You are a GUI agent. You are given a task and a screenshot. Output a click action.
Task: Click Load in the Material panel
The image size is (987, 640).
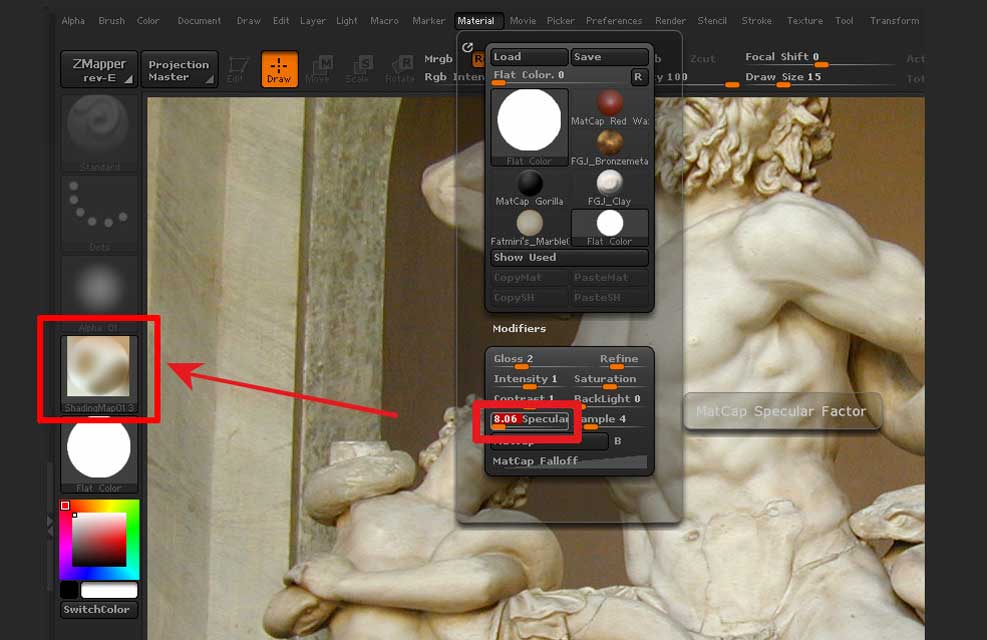528,57
